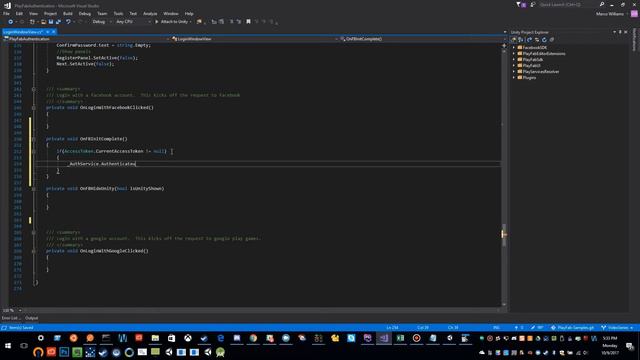Click the vertical scrollbar thumb in editor

(504, 235)
